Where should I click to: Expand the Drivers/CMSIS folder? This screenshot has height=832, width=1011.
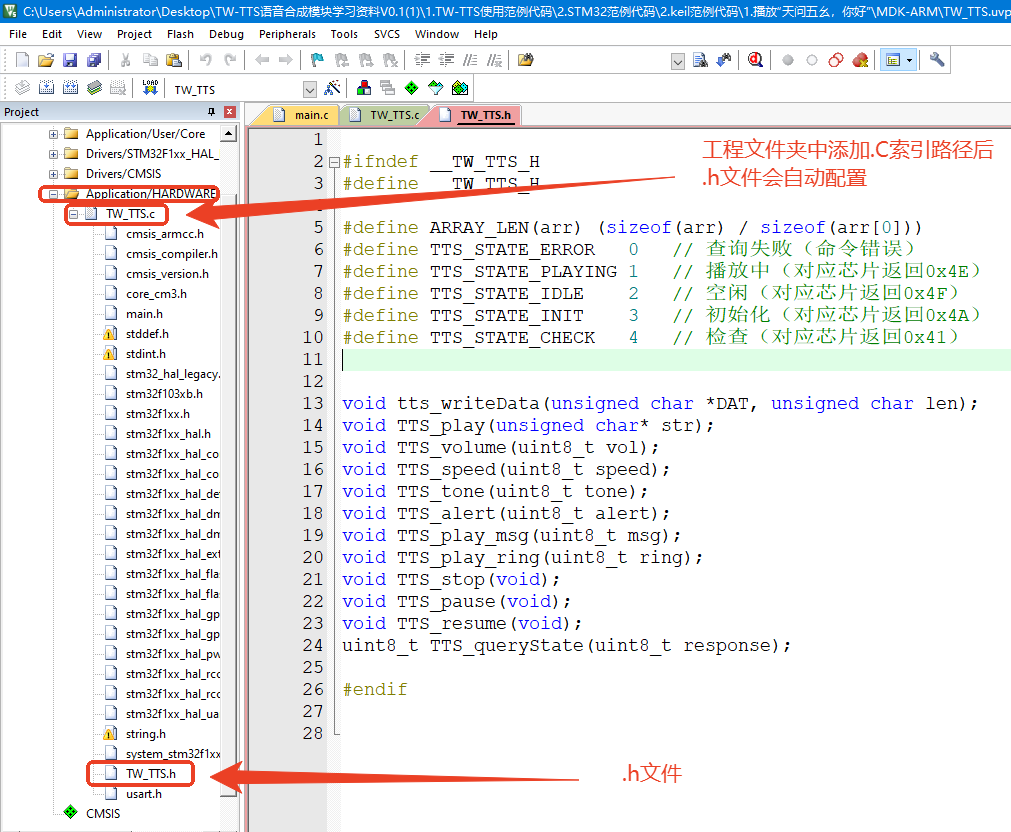click(54, 174)
